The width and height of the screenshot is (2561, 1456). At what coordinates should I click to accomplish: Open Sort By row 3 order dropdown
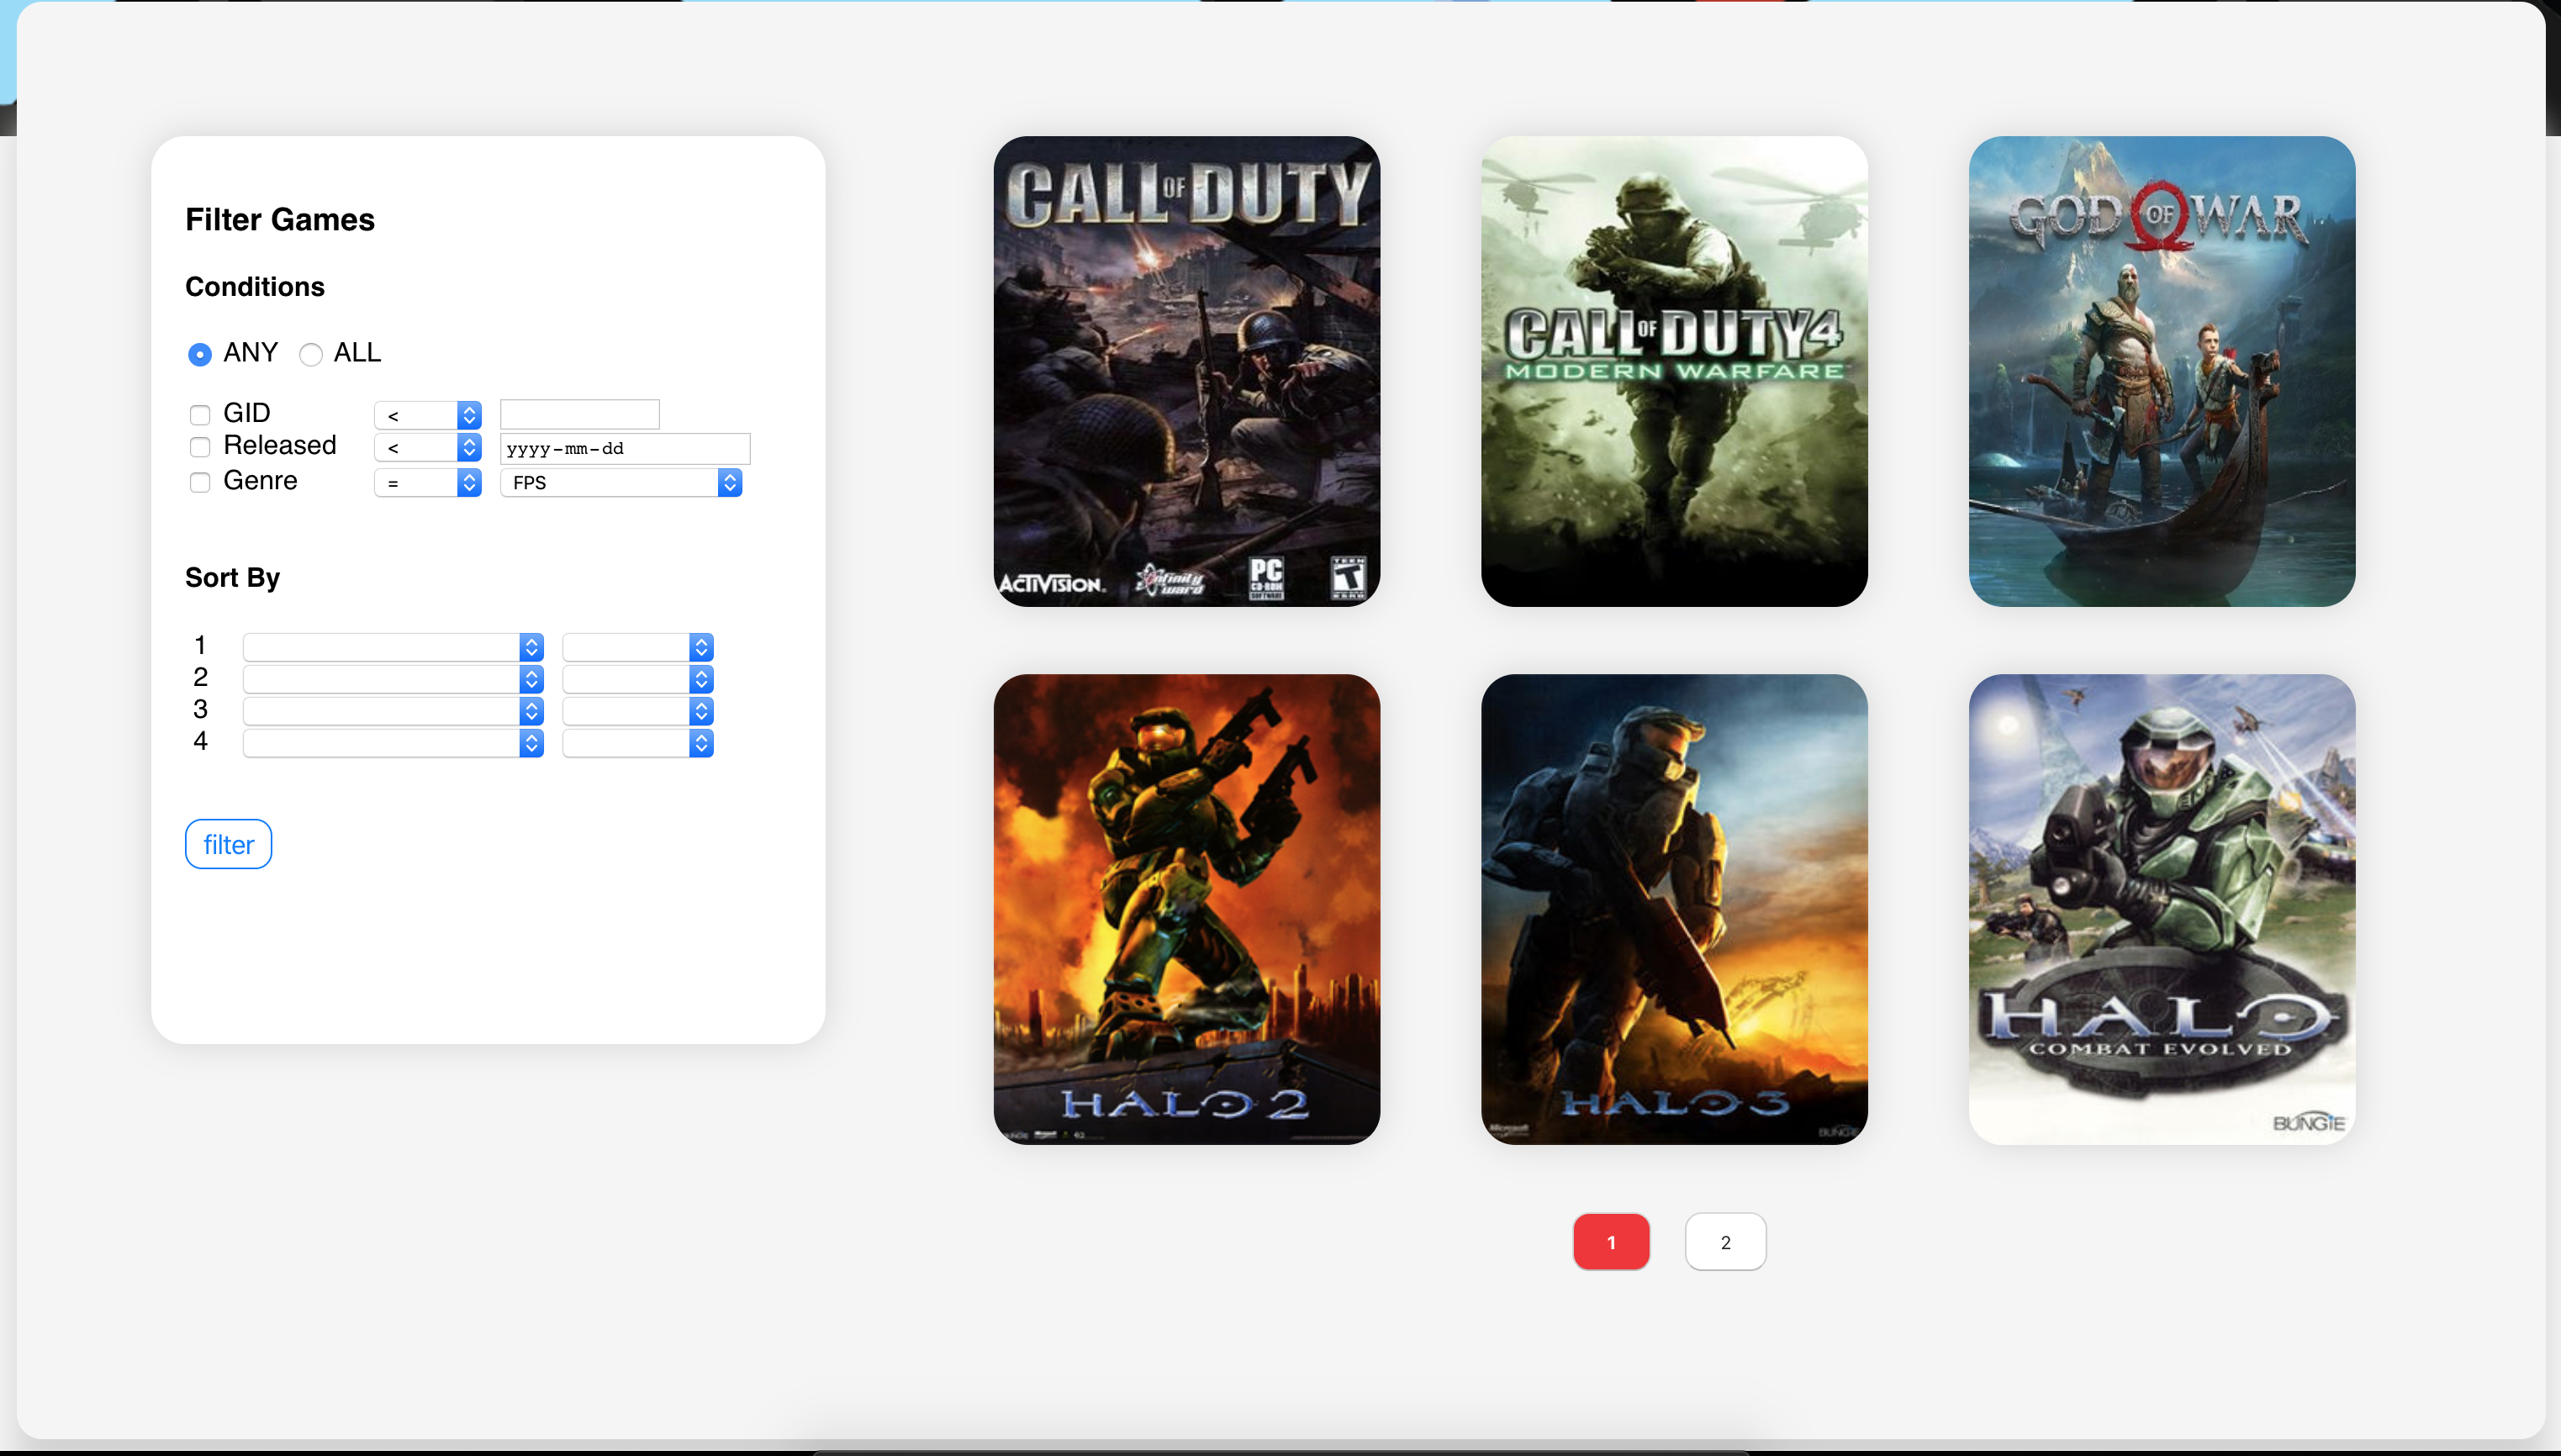coord(638,711)
